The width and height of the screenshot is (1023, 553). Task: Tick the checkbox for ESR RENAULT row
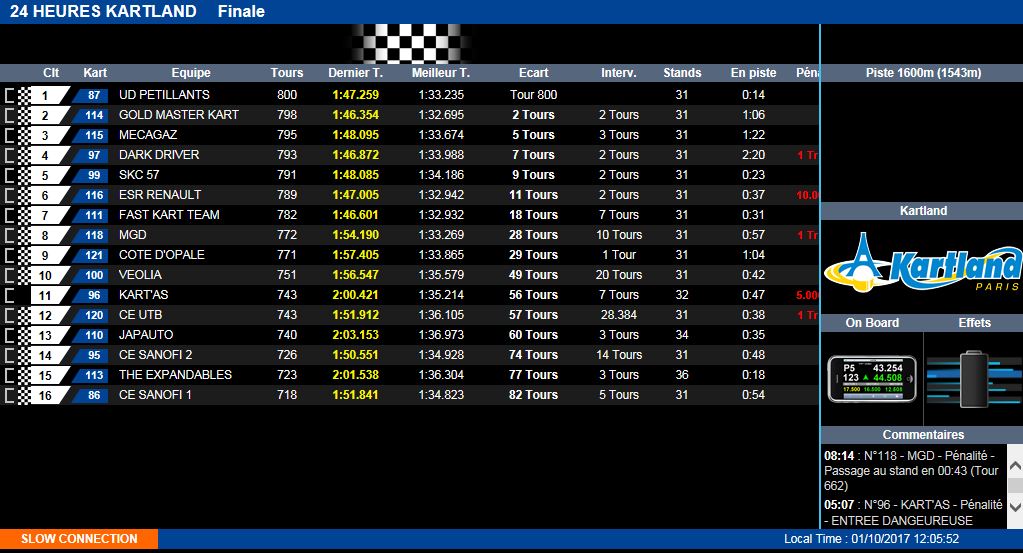[10, 195]
